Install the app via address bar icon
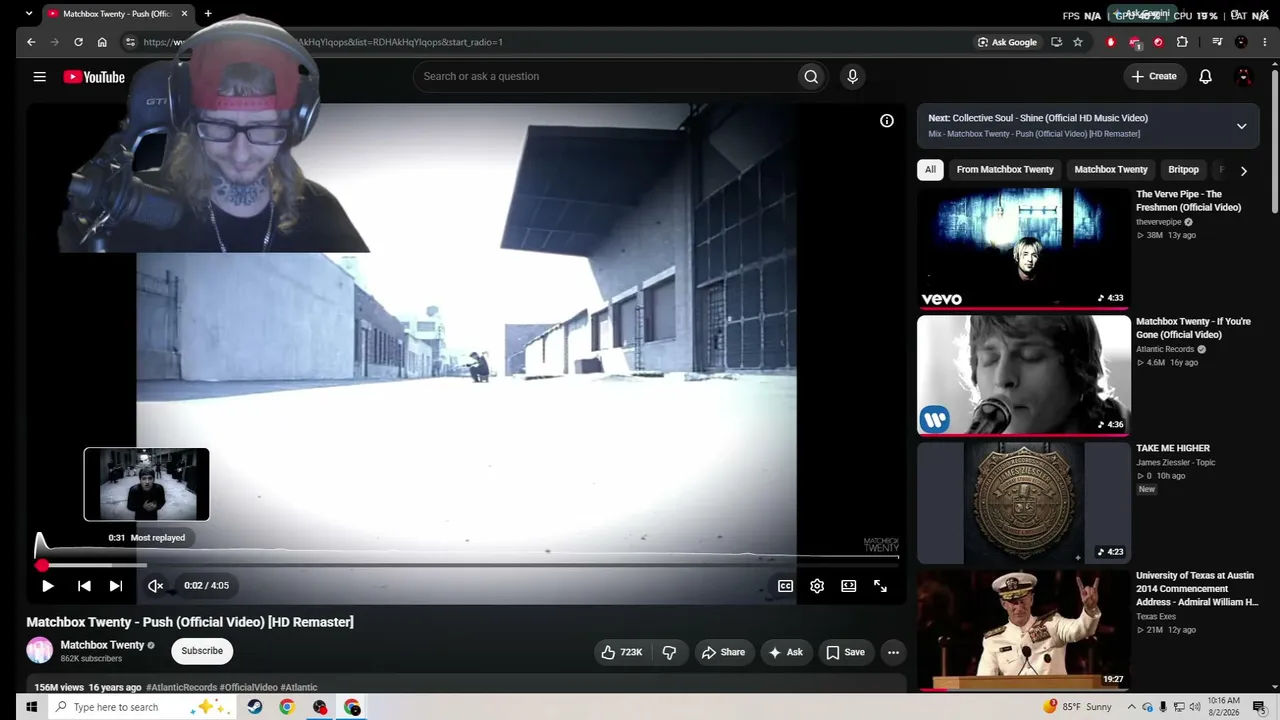Viewport: 1280px width, 720px height. pos(1056,42)
